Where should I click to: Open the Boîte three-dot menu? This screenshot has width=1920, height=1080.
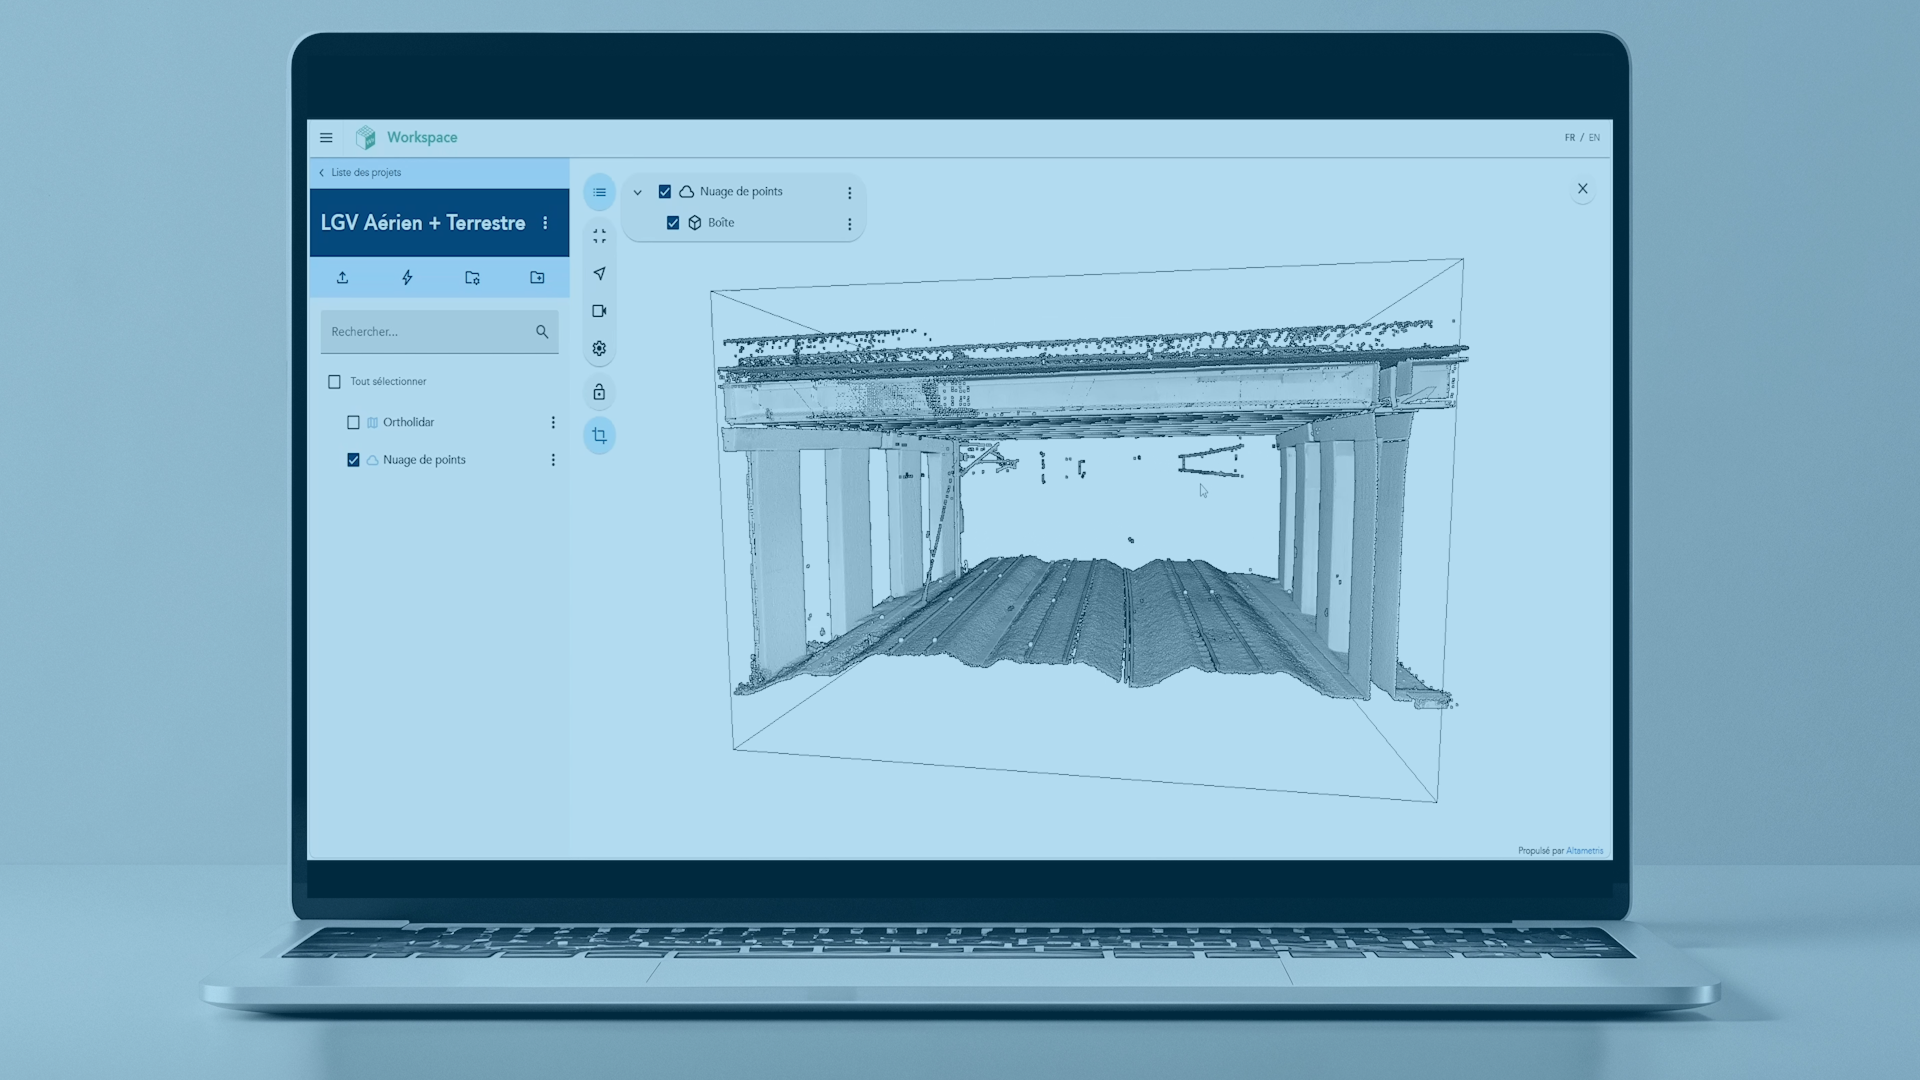pyautogui.click(x=850, y=224)
